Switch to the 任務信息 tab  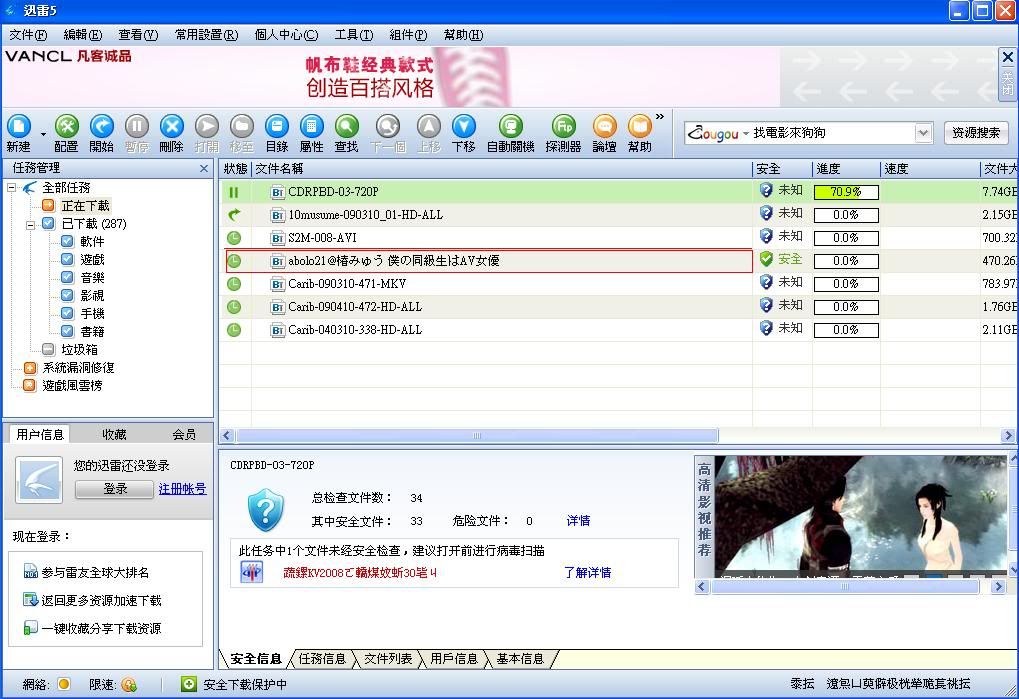[322, 659]
